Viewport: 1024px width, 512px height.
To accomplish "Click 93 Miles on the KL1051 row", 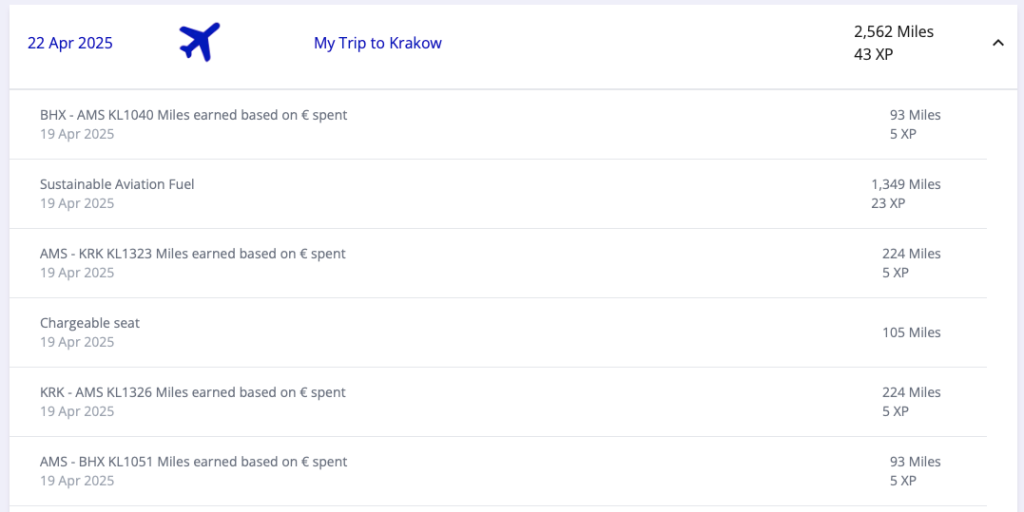I will [x=915, y=462].
